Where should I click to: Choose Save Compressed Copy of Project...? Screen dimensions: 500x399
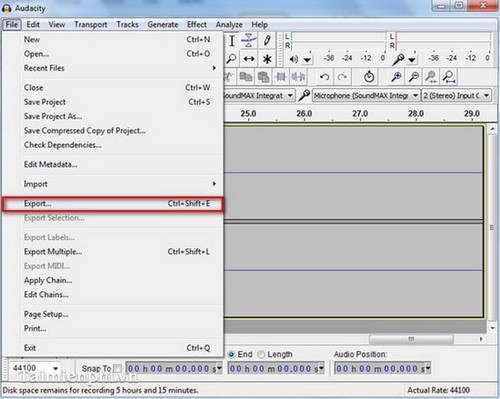112,131
